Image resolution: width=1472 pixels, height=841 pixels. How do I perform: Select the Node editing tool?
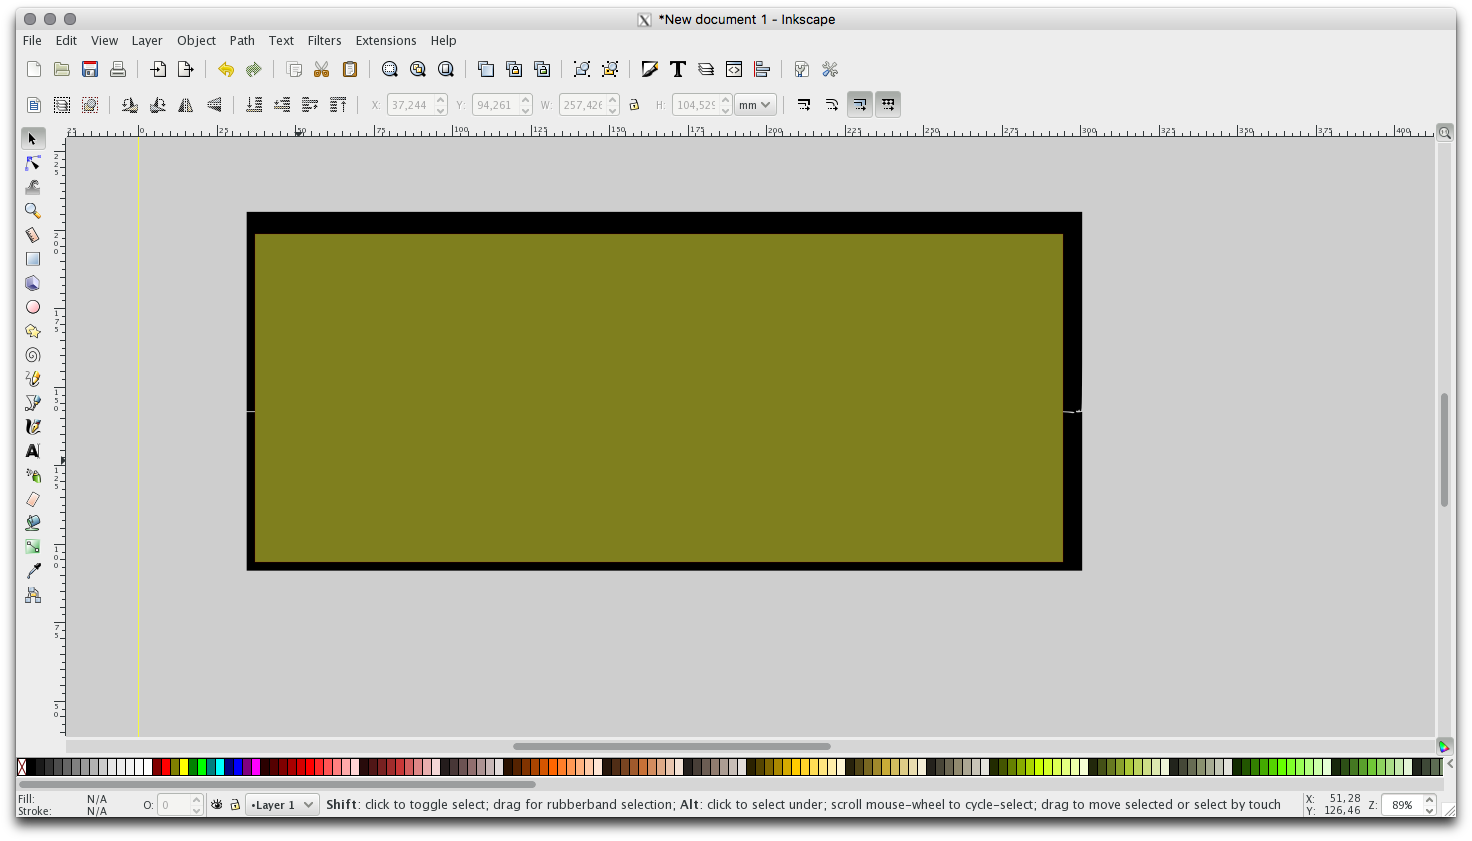[x=33, y=163]
